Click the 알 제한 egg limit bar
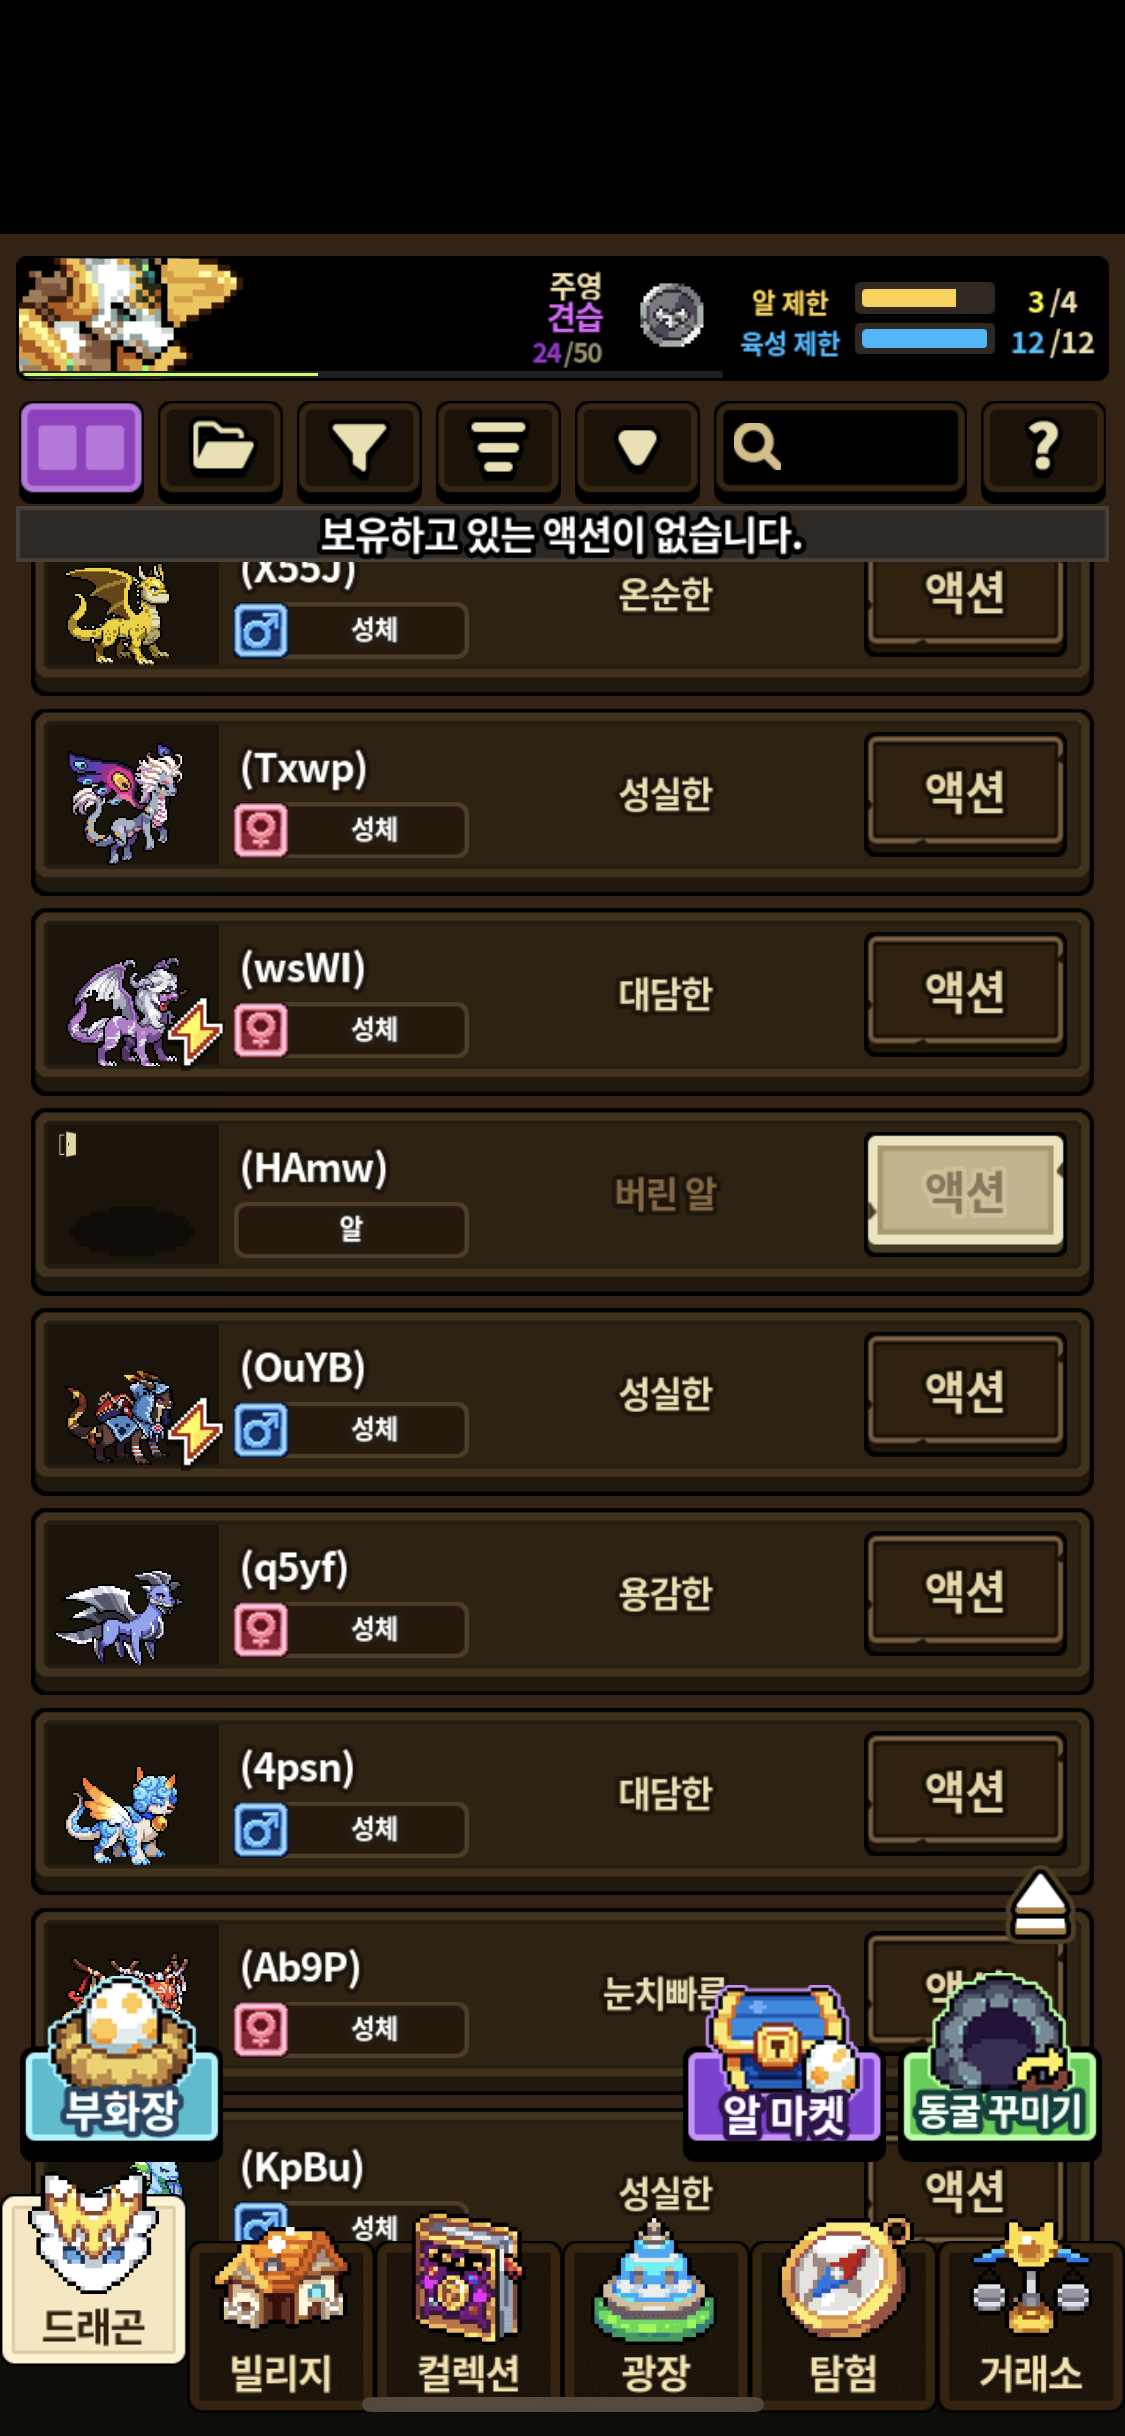This screenshot has height=2436, width=1125. click(925, 298)
